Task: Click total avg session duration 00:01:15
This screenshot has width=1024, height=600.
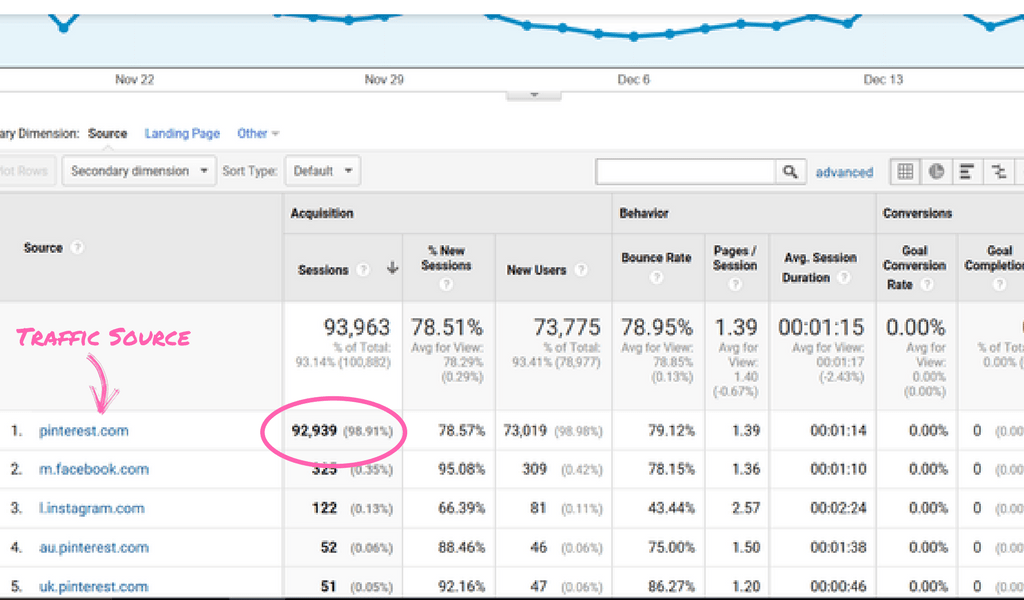Action: click(821, 326)
